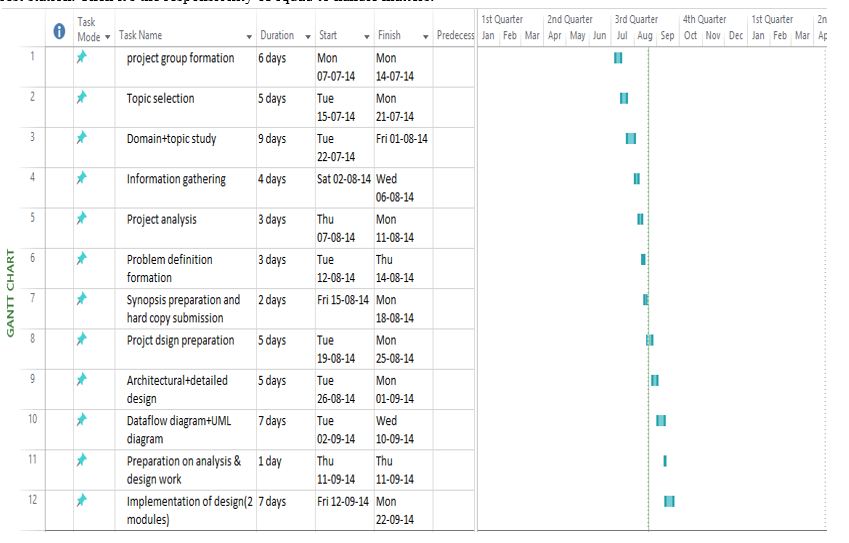Click start date 'Fri 15-08-14'
The image size is (849, 543).
click(x=343, y=300)
